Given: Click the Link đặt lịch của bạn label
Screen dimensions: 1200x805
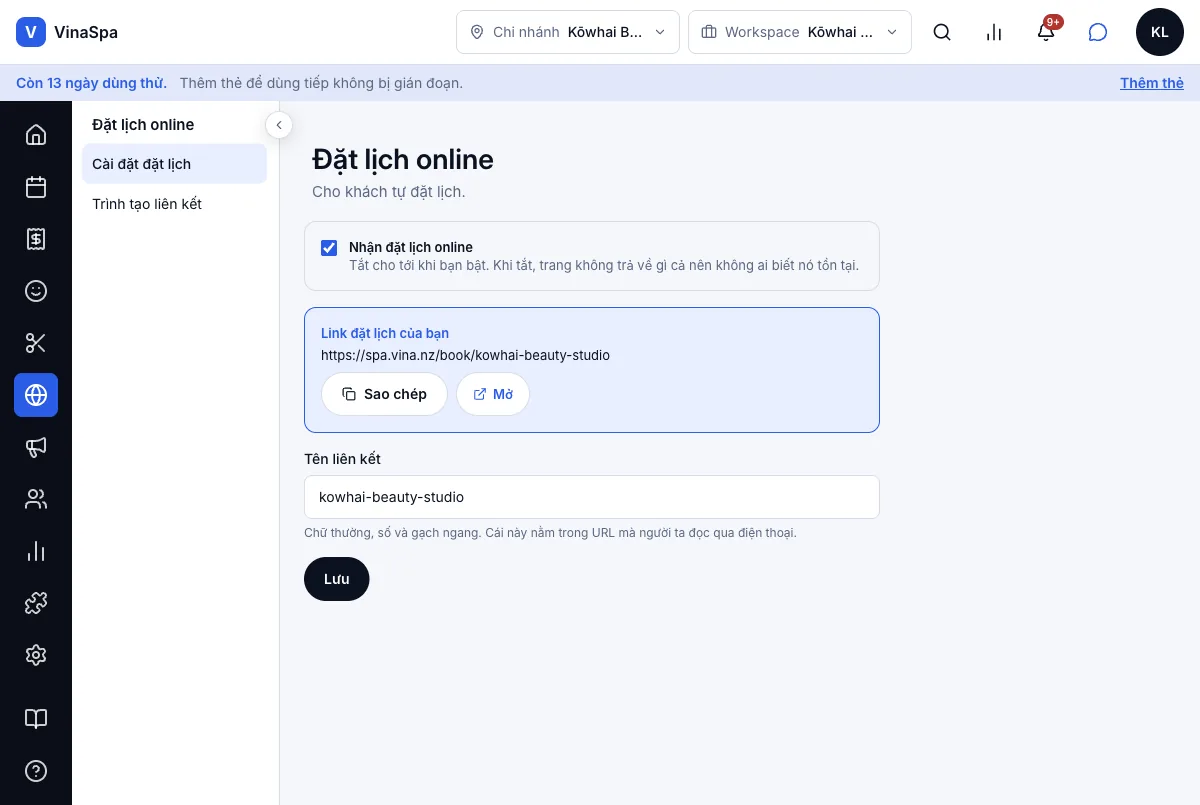Looking at the screenshot, I should (385, 333).
